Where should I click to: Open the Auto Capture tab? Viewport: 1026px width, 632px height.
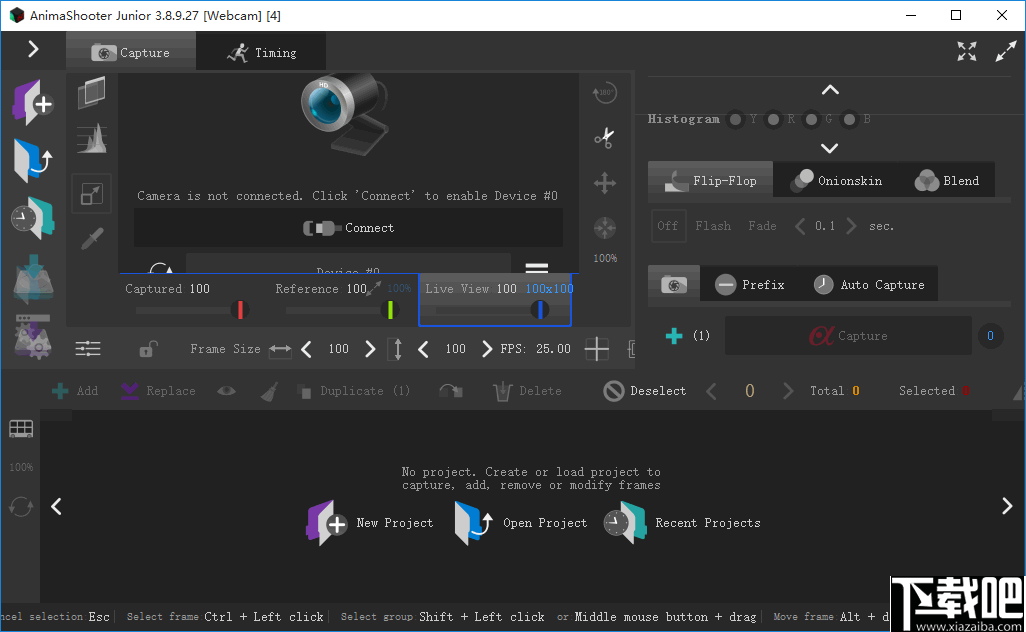point(869,285)
